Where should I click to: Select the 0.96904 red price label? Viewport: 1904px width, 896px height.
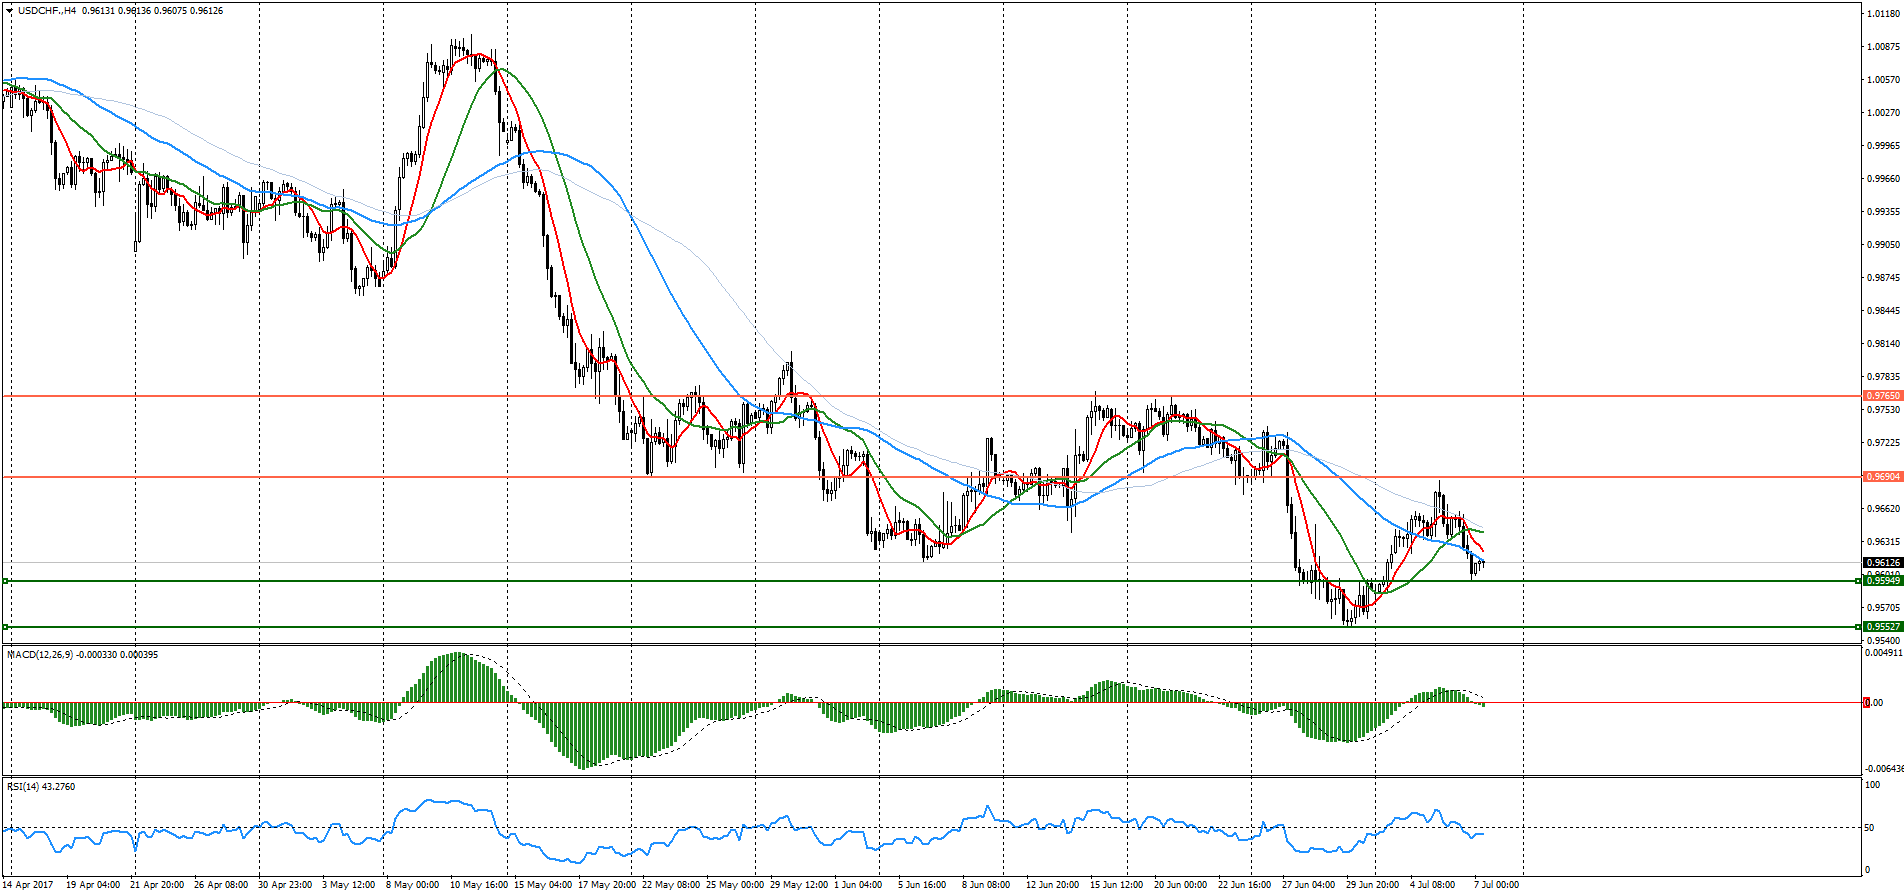[x=1882, y=477]
